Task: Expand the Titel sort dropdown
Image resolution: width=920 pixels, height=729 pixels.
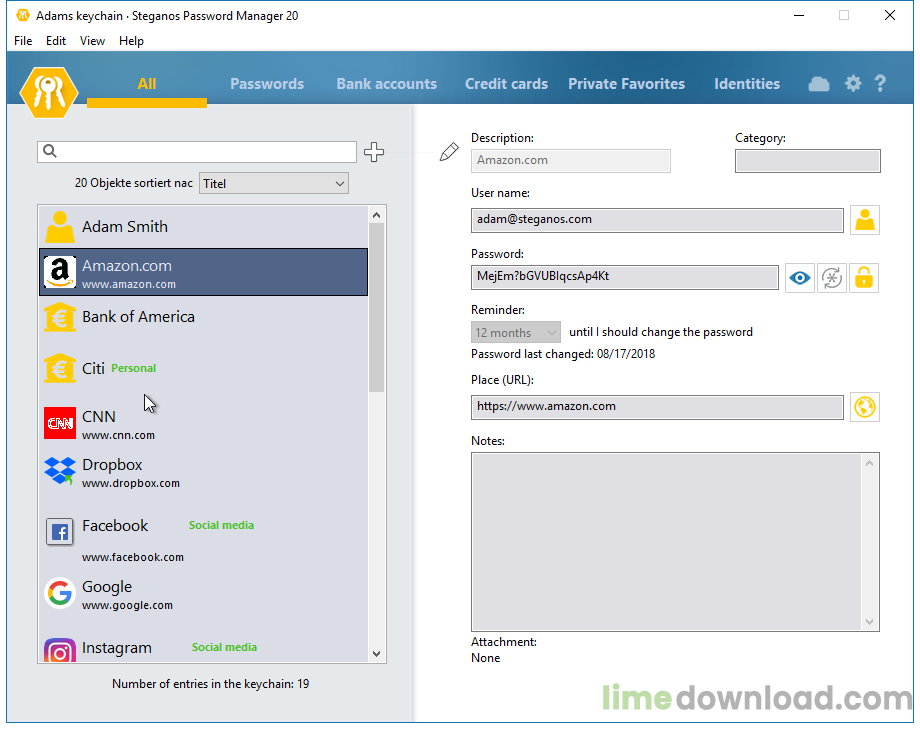Action: pyautogui.click(x=274, y=183)
